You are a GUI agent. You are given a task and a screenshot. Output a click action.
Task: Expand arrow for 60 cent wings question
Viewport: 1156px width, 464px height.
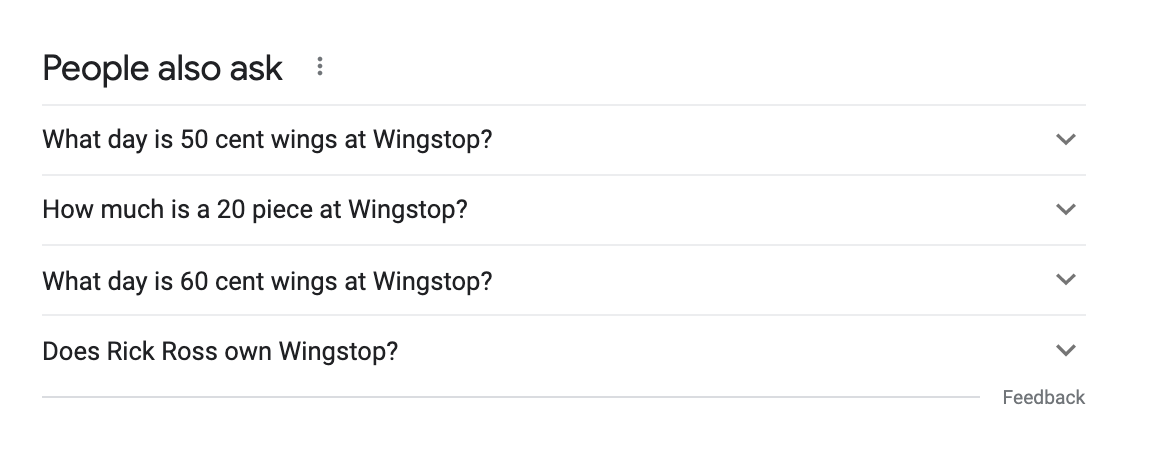[1066, 280]
